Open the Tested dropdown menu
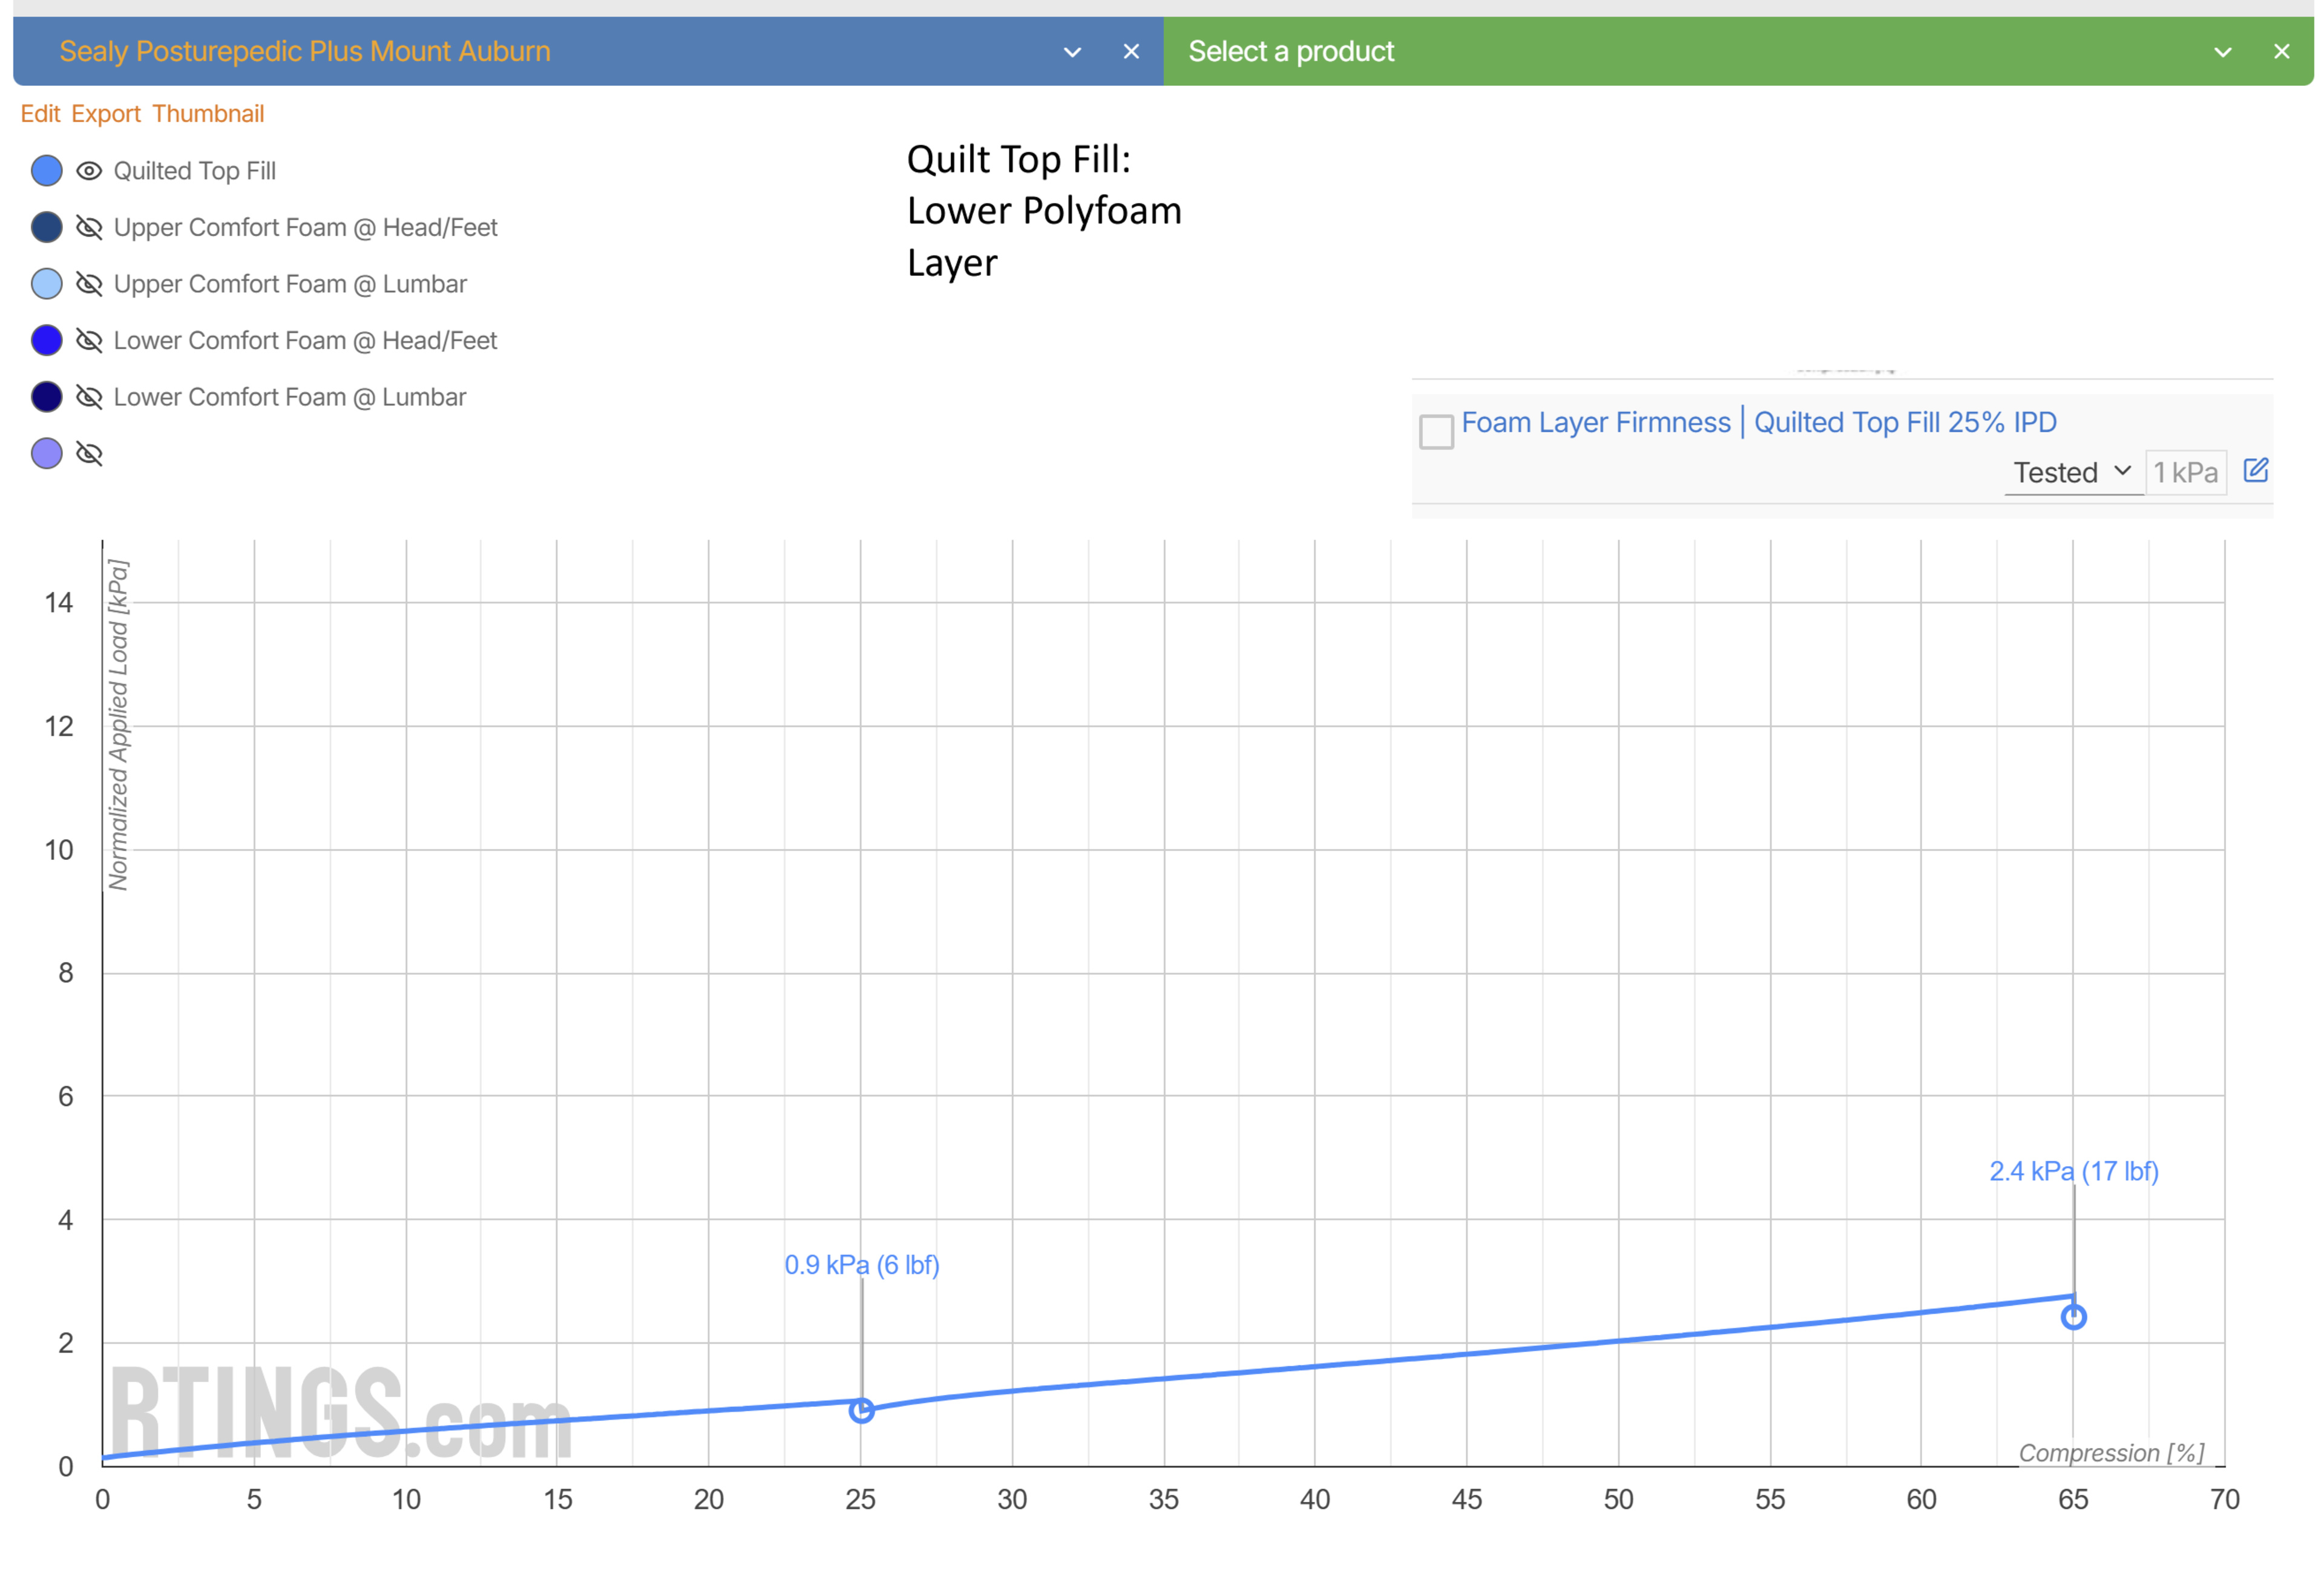 (x=2071, y=472)
